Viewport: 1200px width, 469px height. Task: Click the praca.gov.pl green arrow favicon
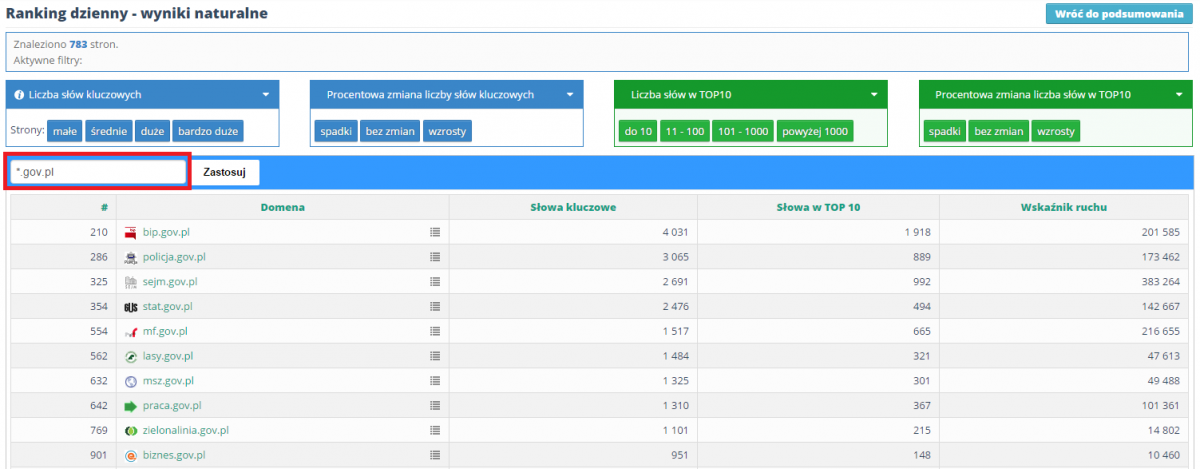pyautogui.click(x=130, y=406)
